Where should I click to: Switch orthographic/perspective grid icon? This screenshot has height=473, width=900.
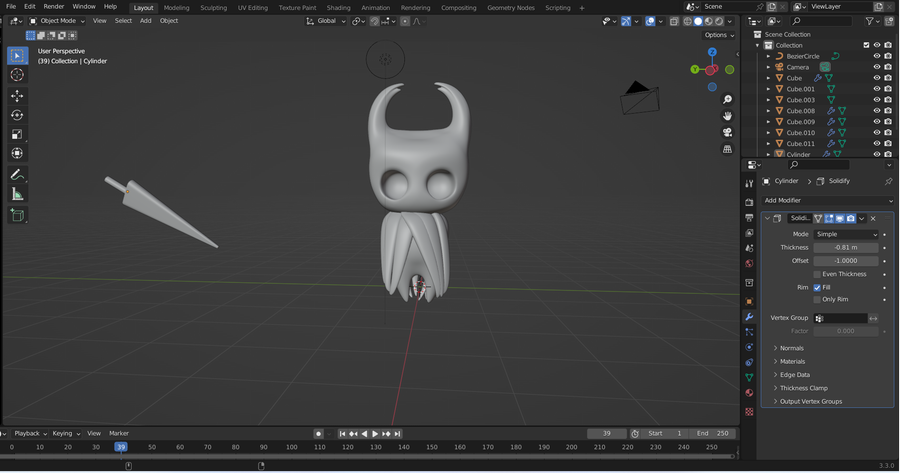727,149
